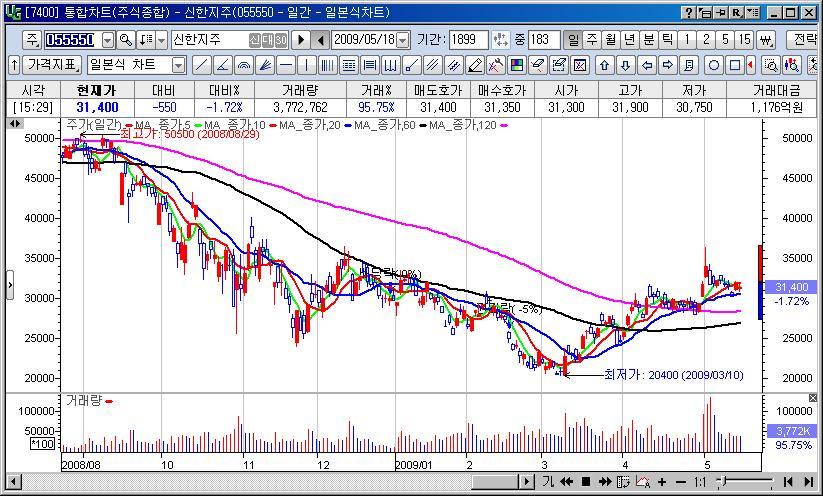Click the period adjust arrows icon
The image size is (823, 496).
click(500, 40)
